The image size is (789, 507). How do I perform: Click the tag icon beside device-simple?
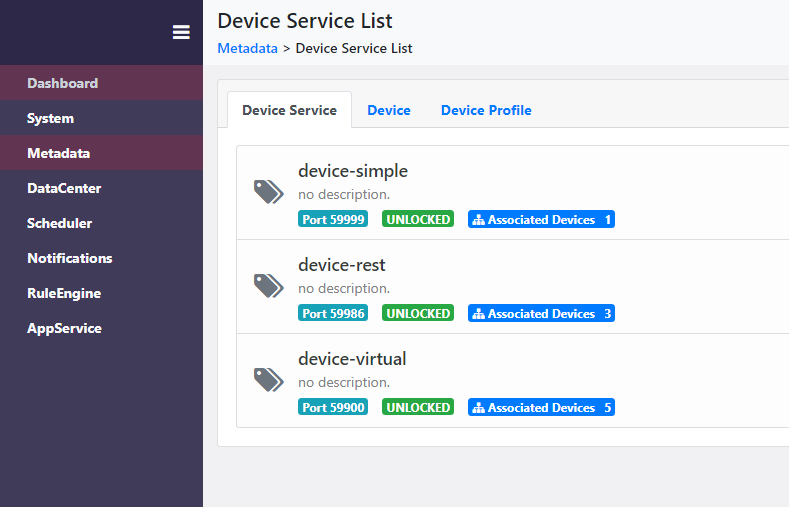coord(269,192)
